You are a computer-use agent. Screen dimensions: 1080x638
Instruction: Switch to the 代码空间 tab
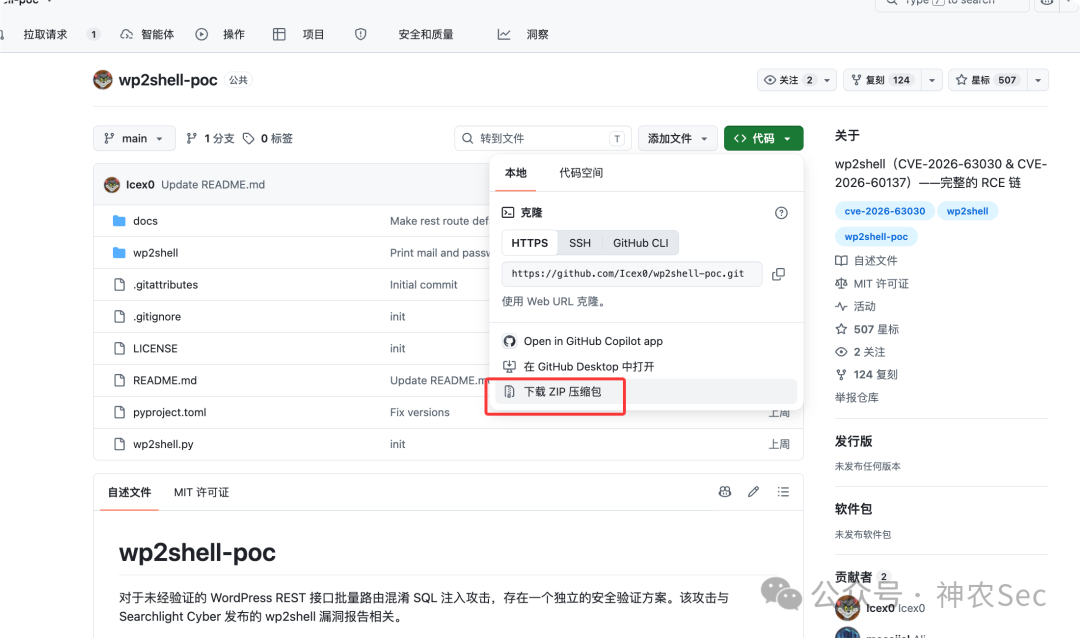click(x=581, y=173)
